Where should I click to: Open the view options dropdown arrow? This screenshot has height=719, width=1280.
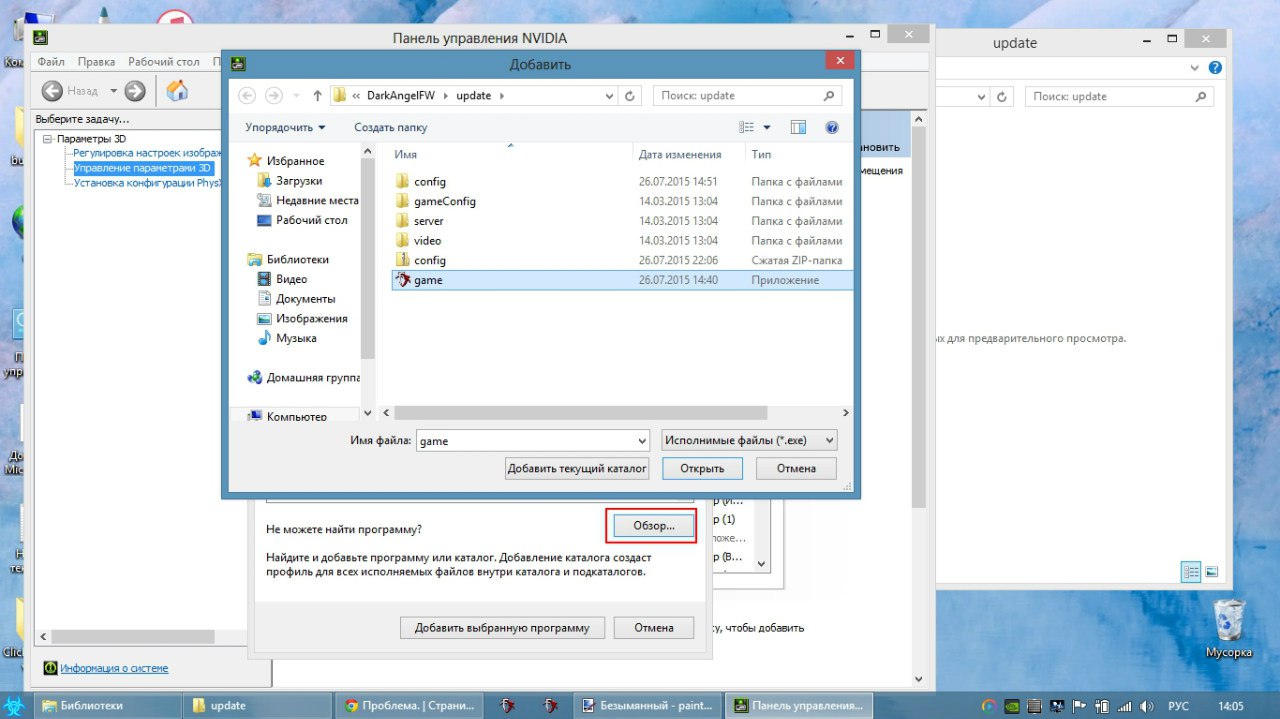tap(767, 127)
